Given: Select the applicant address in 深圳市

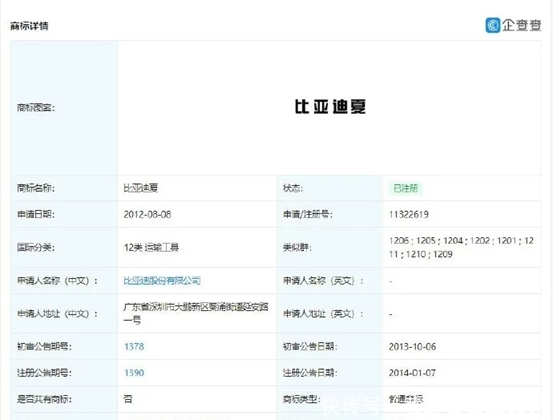Looking at the screenshot, I should 196,314.
